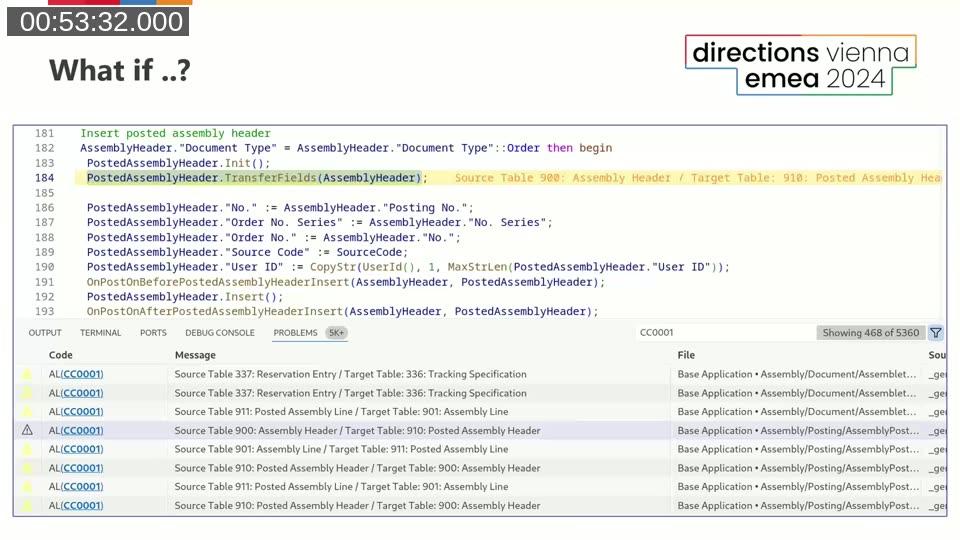Open the PORTS panel tab
This screenshot has height=540, width=960.
[x=153, y=332]
